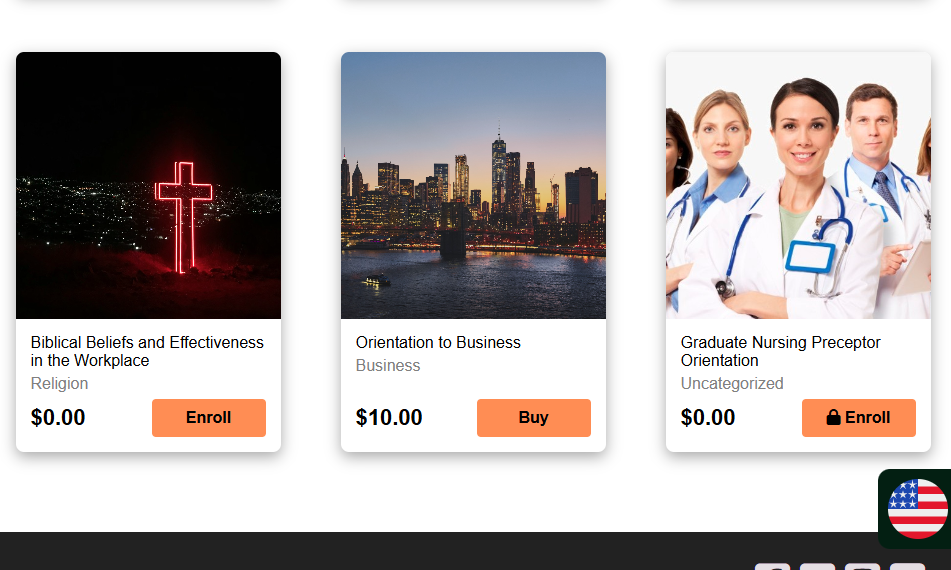Click the second social media icon in footer
Image resolution: width=951 pixels, height=570 pixels.
[817, 567]
